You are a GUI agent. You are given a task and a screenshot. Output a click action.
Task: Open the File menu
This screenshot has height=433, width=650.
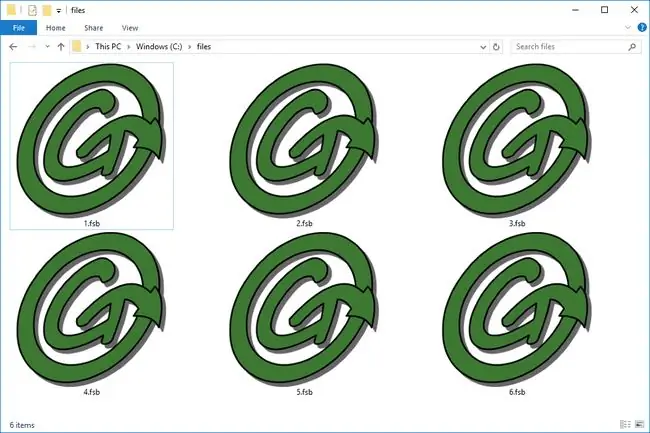tap(19, 28)
